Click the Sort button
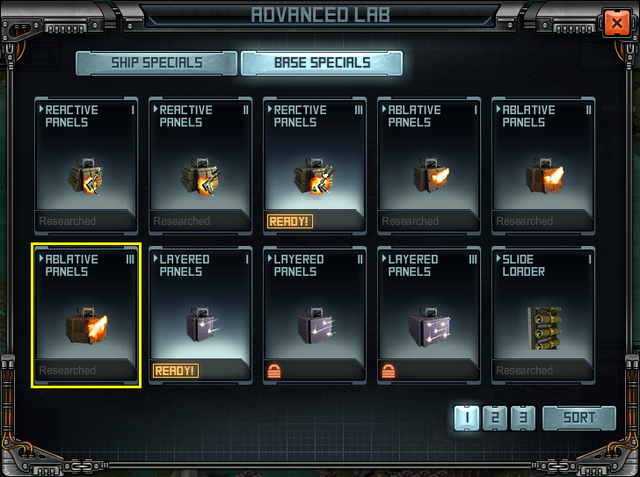The height and width of the screenshot is (477, 640). 579,418
